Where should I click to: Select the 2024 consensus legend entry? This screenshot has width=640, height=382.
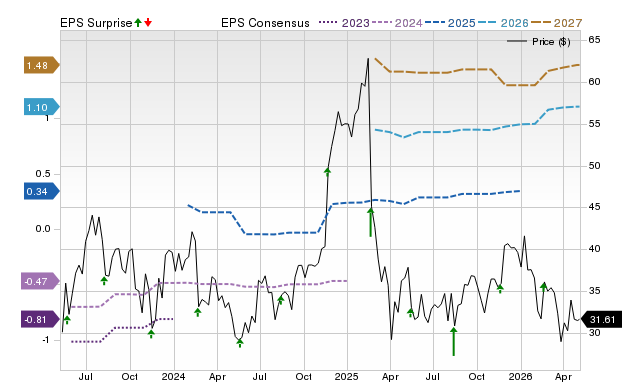click(x=397, y=23)
